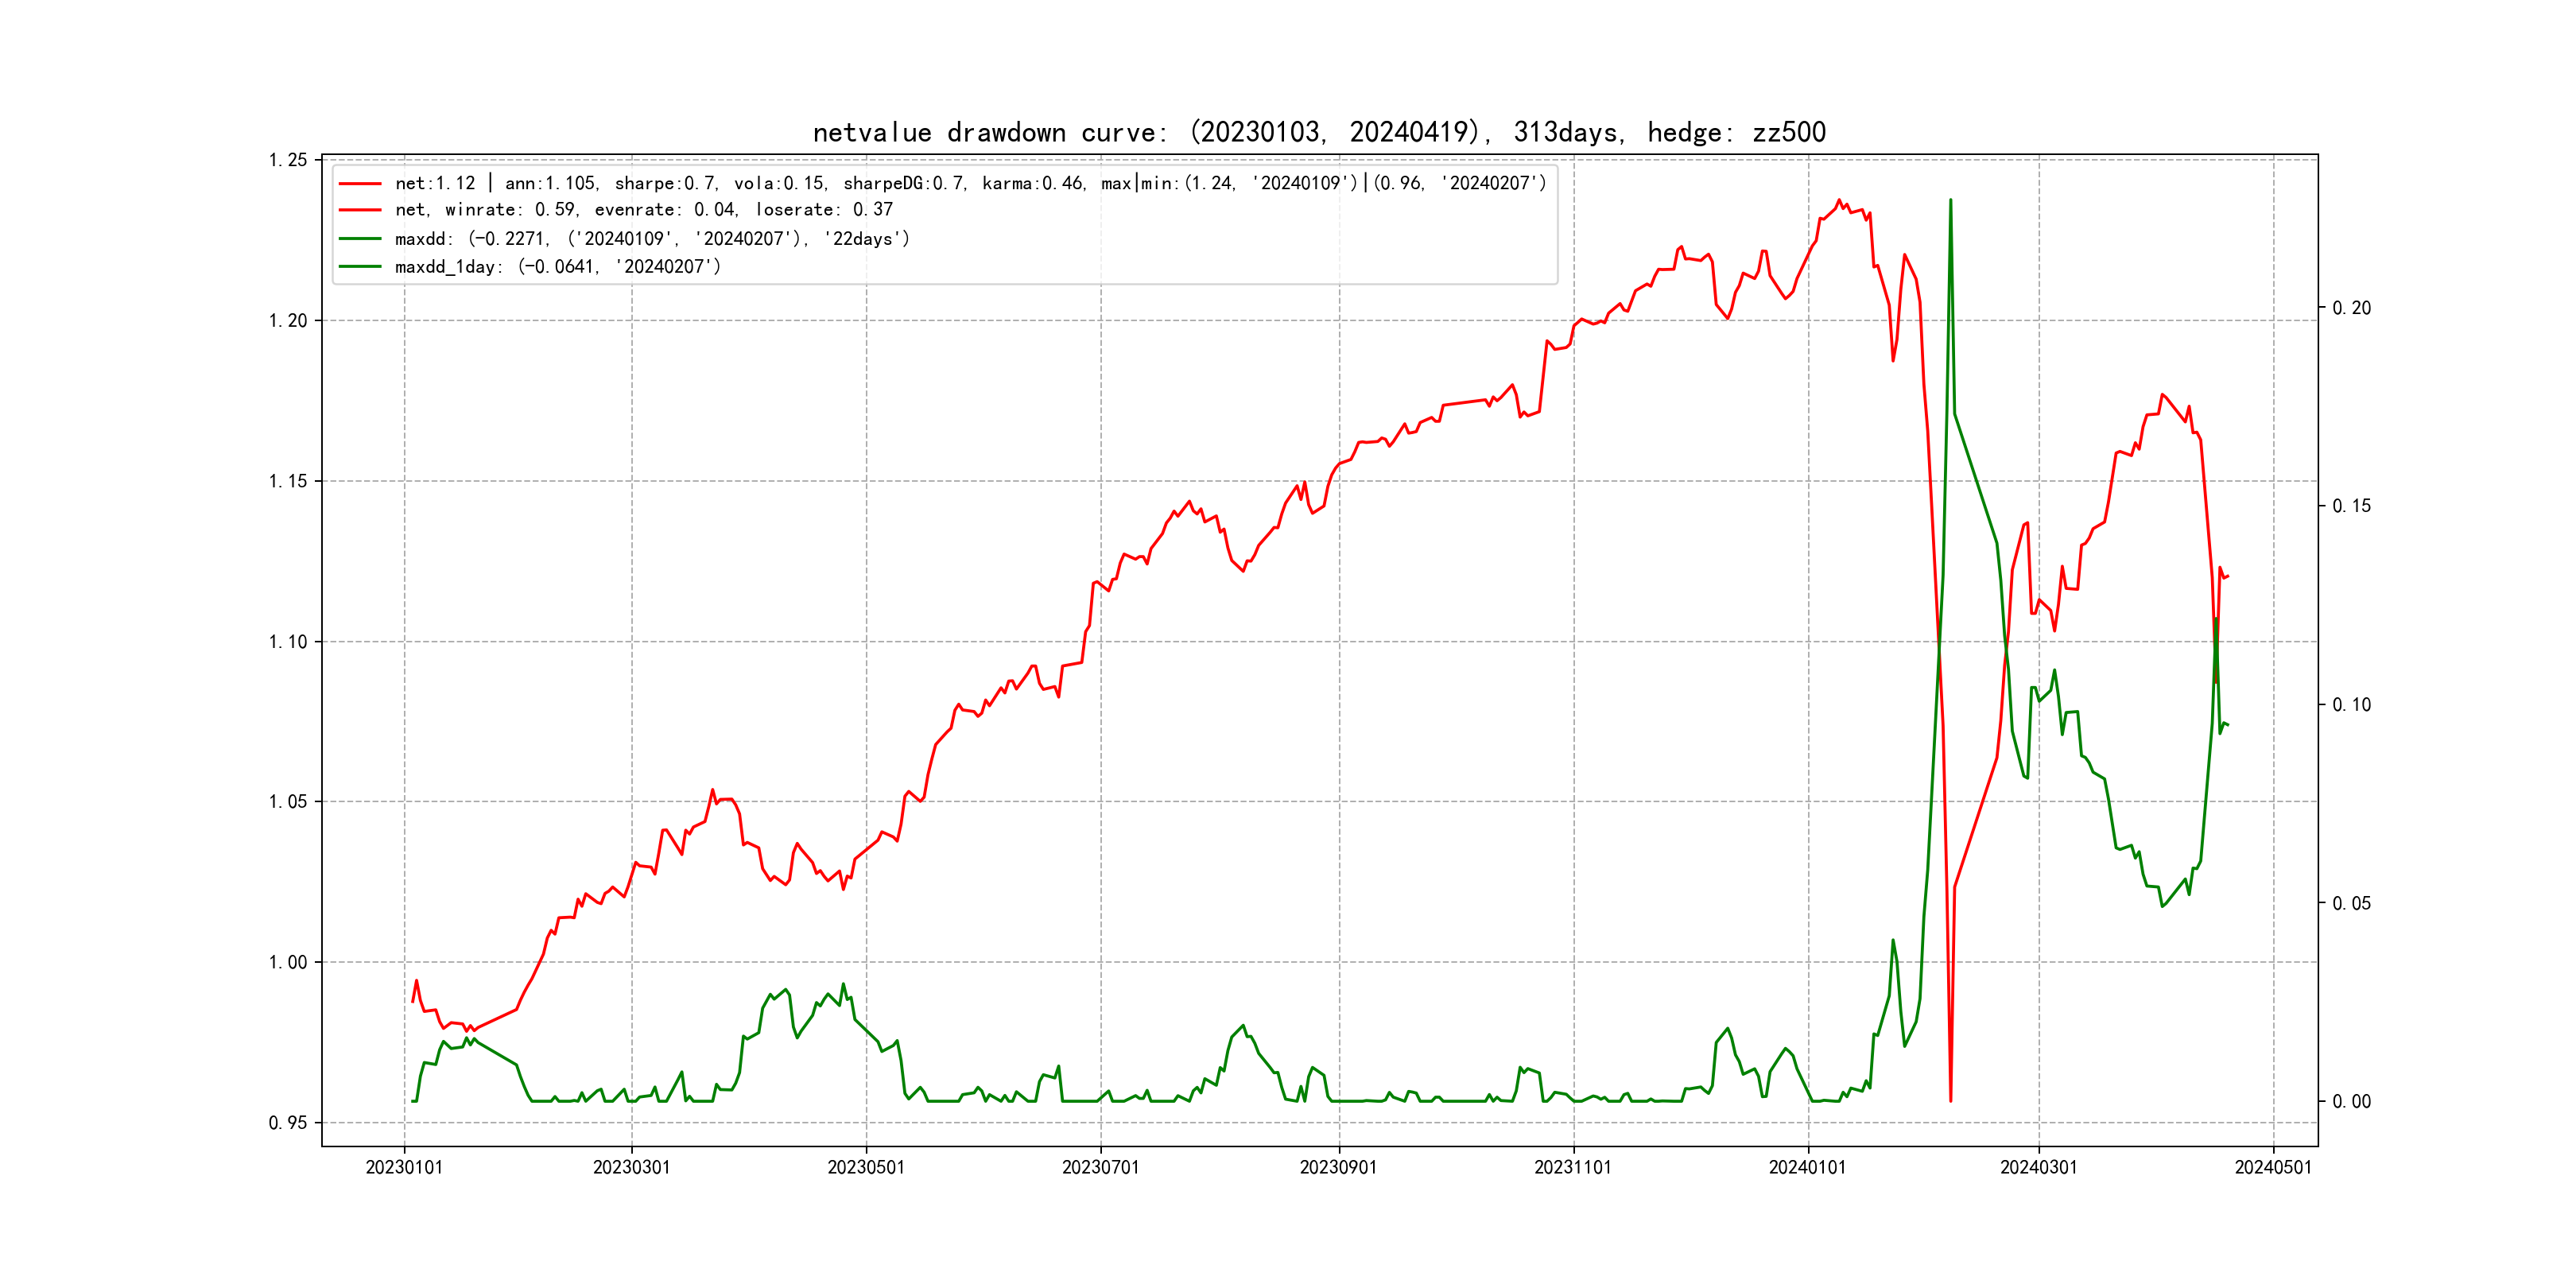
Task: Click the 0.20 right y-axis label
Action: tap(2351, 308)
